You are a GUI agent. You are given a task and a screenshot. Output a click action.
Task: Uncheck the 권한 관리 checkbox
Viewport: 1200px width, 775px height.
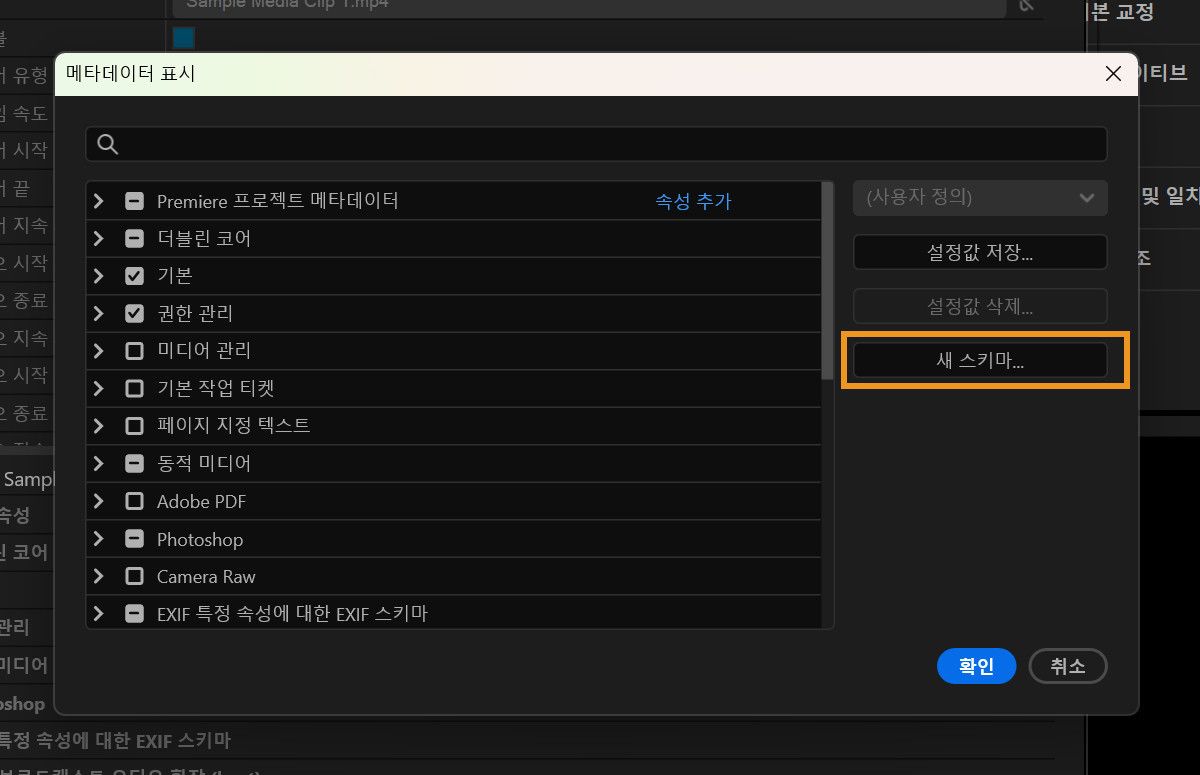pos(134,314)
